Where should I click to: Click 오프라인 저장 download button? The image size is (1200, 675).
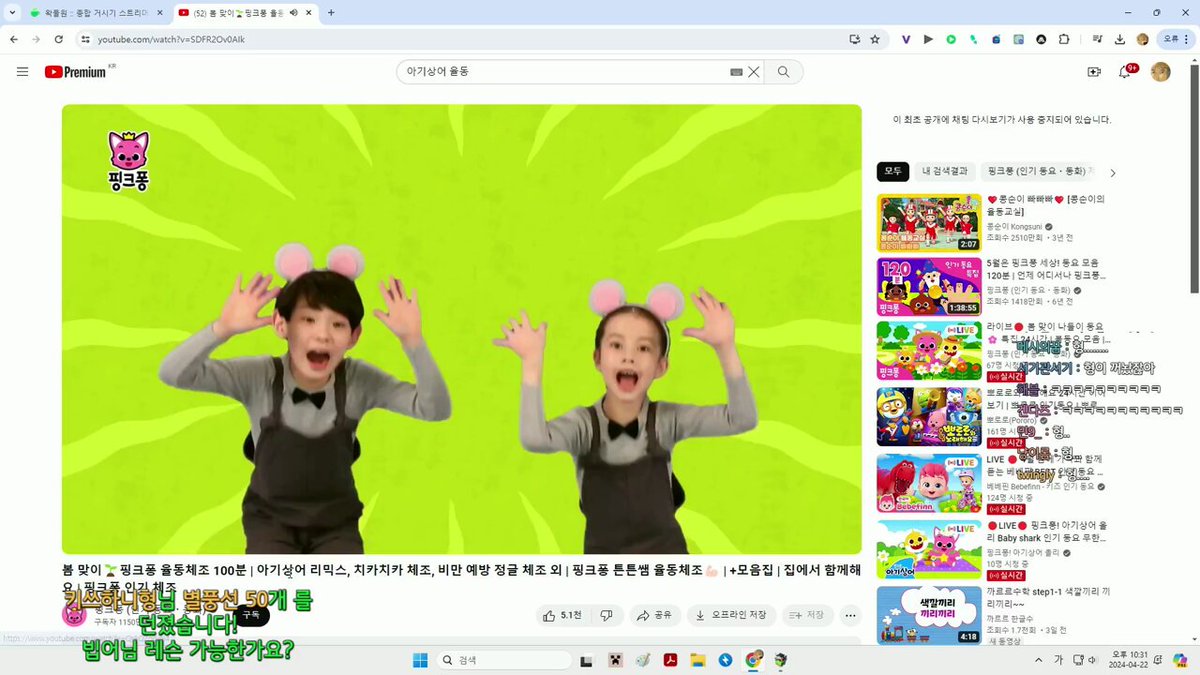point(730,615)
